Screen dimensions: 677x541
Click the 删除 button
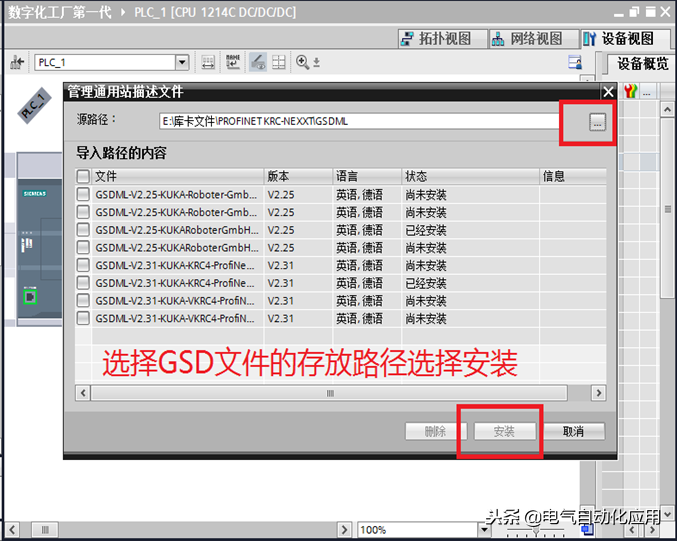coord(436,431)
